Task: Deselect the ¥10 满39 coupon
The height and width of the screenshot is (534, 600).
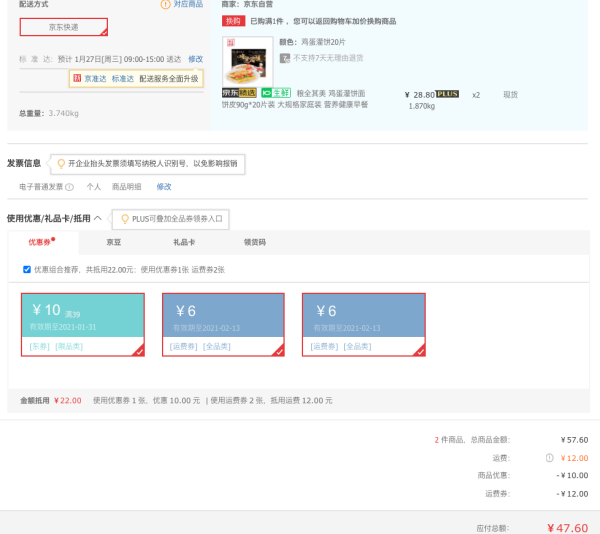Action: (x=83, y=325)
